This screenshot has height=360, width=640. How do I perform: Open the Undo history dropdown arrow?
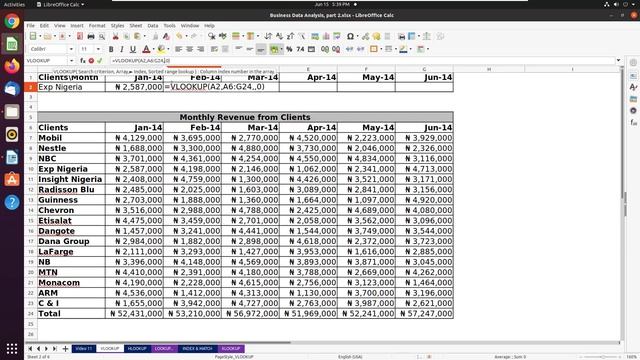pos(186,36)
